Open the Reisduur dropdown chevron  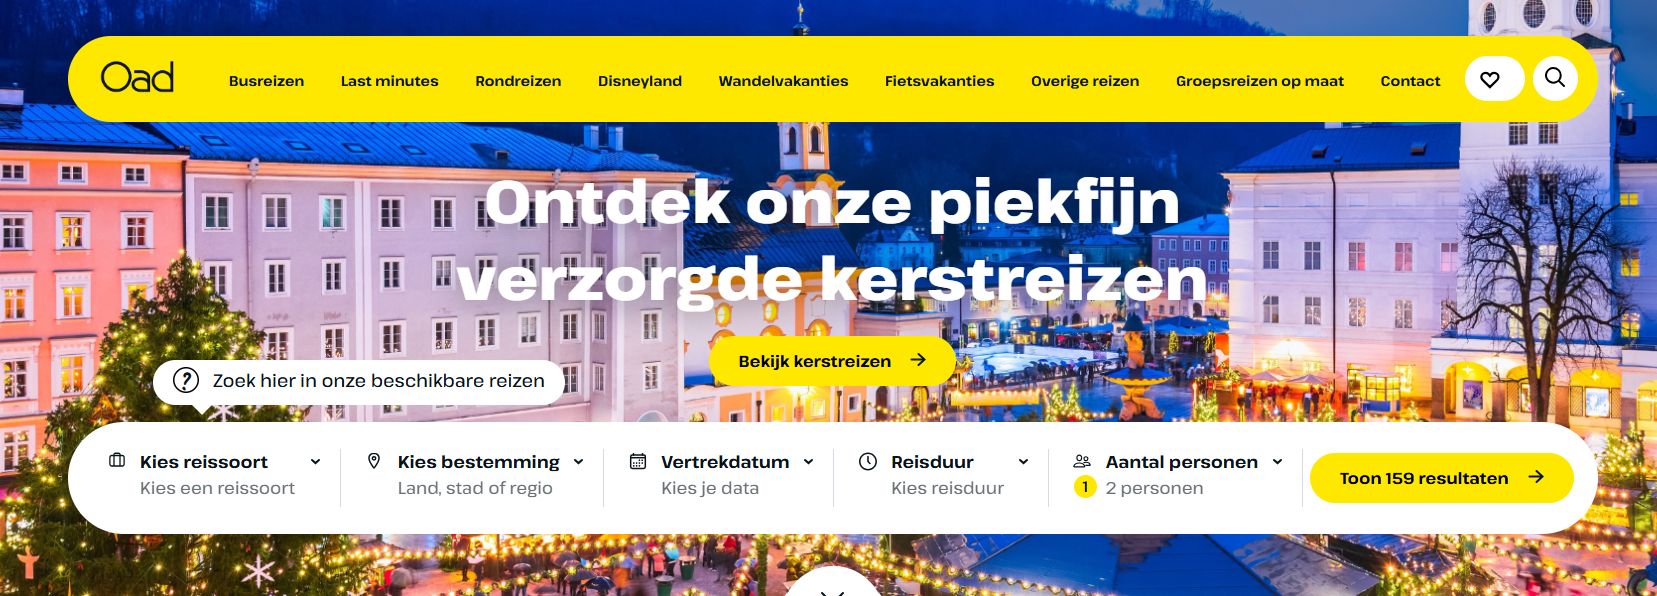[x=1023, y=462]
